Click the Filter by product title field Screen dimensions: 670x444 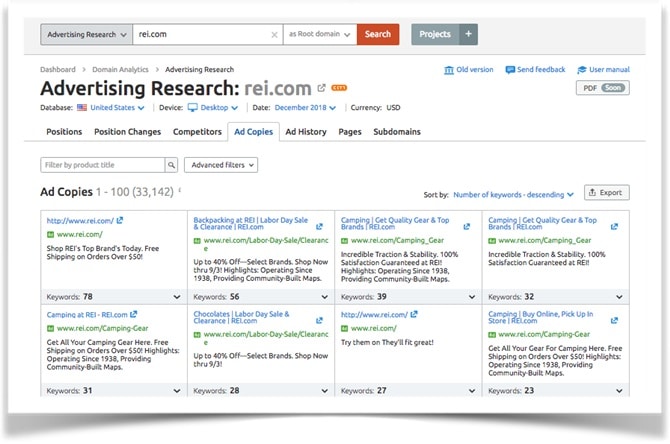coord(103,165)
